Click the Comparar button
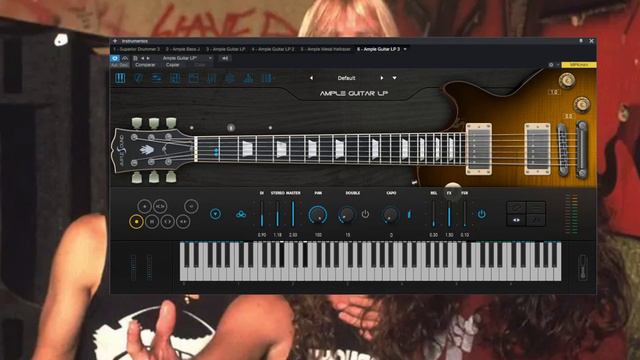This screenshot has width=640, height=360. tap(145, 65)
